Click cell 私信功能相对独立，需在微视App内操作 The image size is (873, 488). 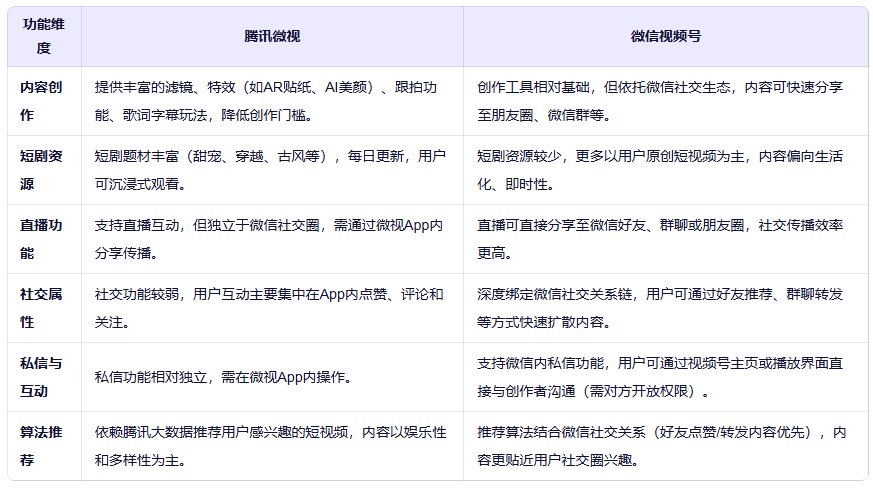[x=272, y=377]
